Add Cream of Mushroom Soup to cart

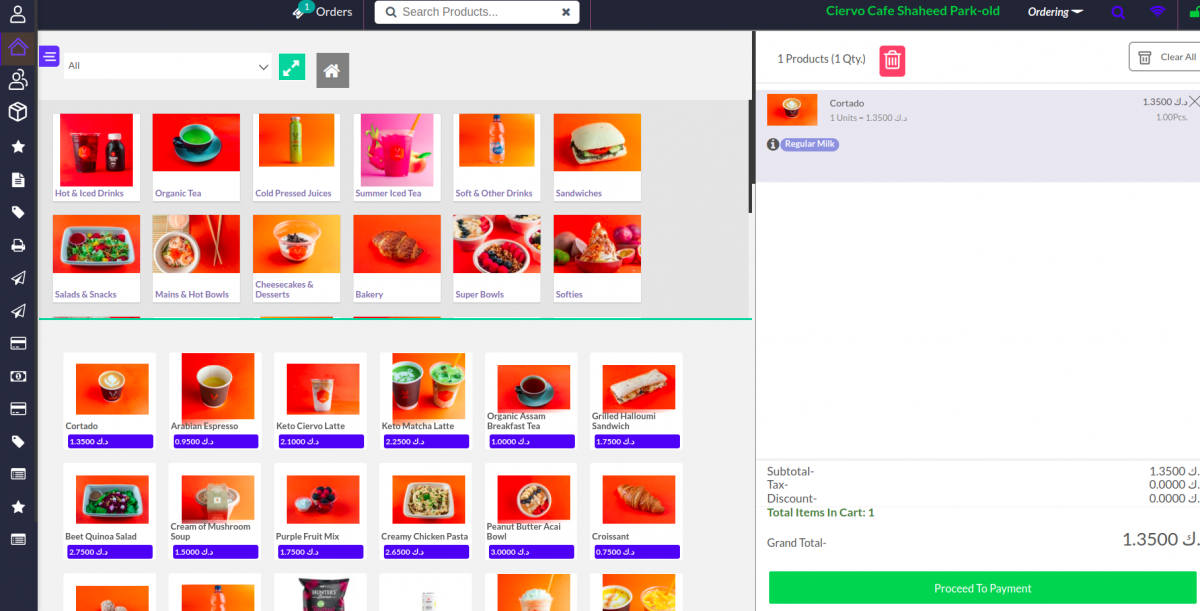coord(215,512)
